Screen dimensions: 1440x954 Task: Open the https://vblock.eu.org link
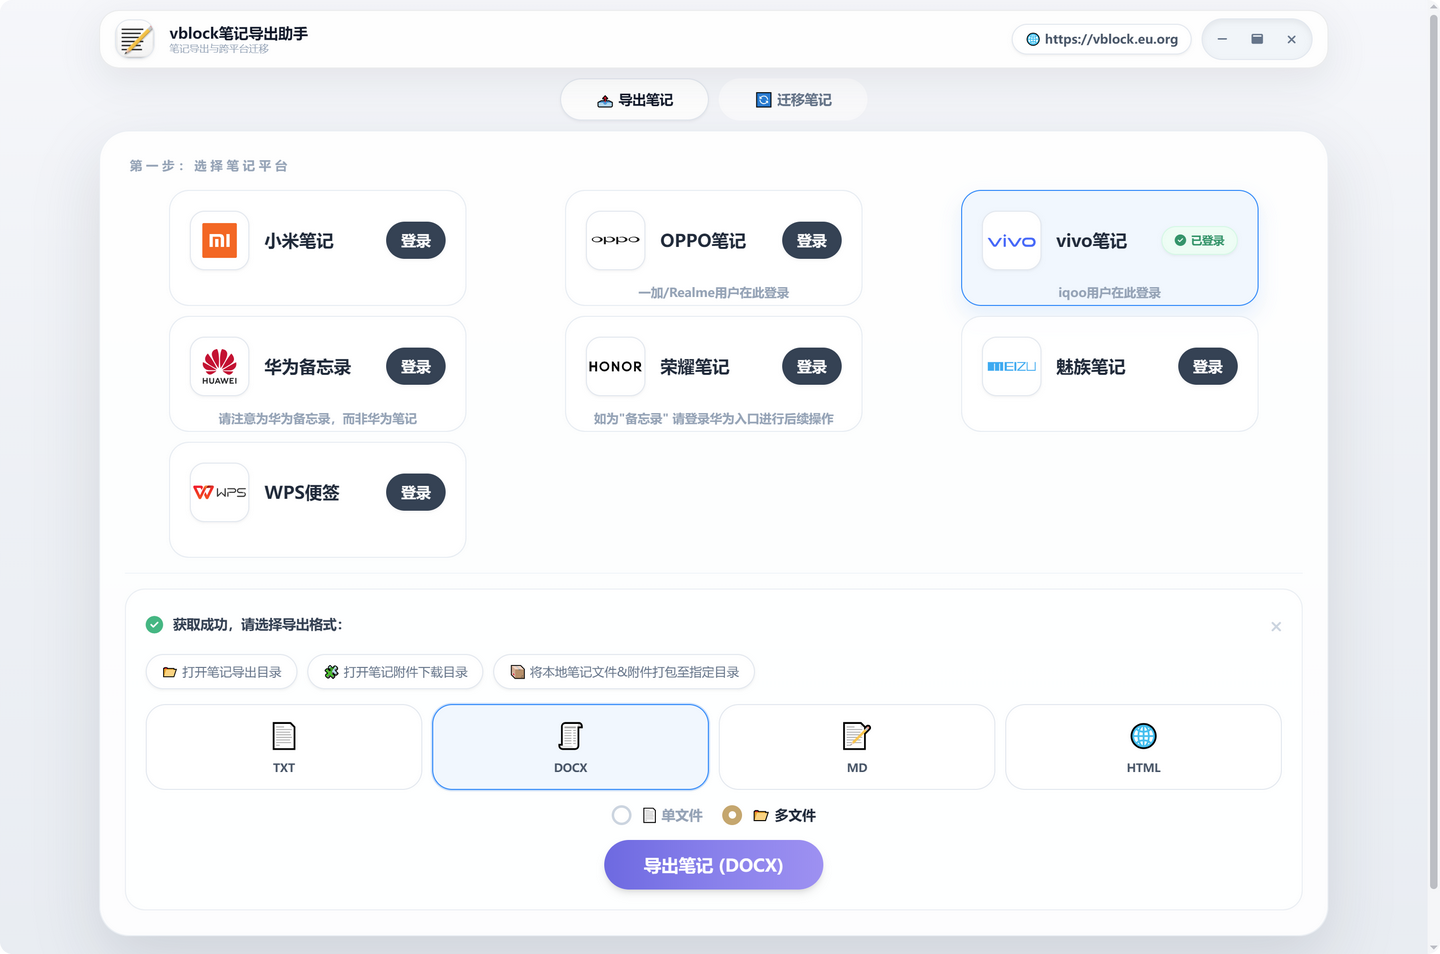[1102, 40]
